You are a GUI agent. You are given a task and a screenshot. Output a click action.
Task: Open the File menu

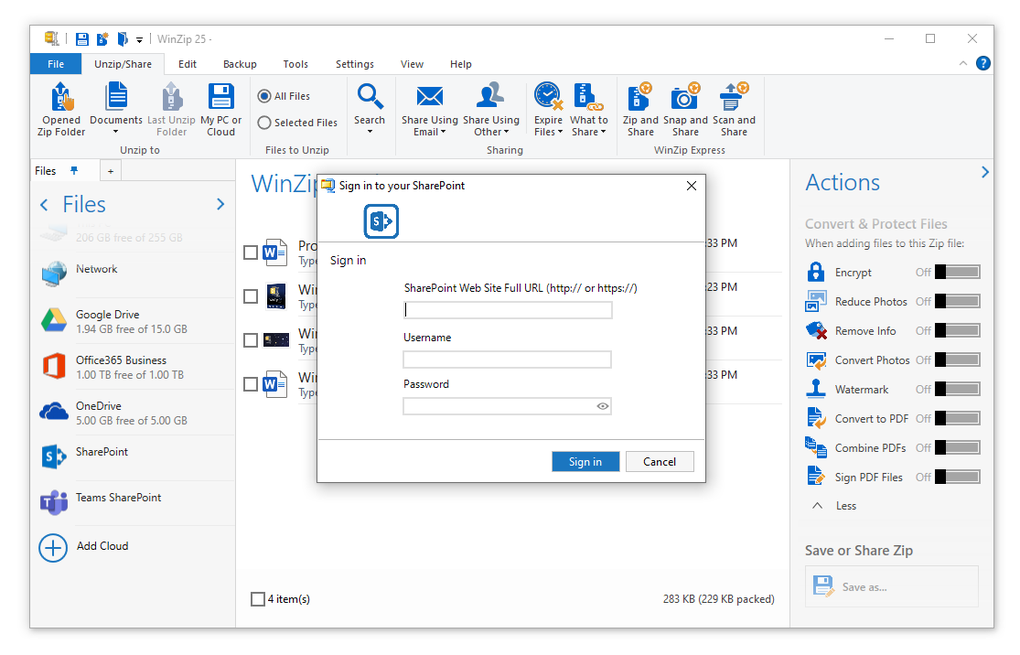56,64
